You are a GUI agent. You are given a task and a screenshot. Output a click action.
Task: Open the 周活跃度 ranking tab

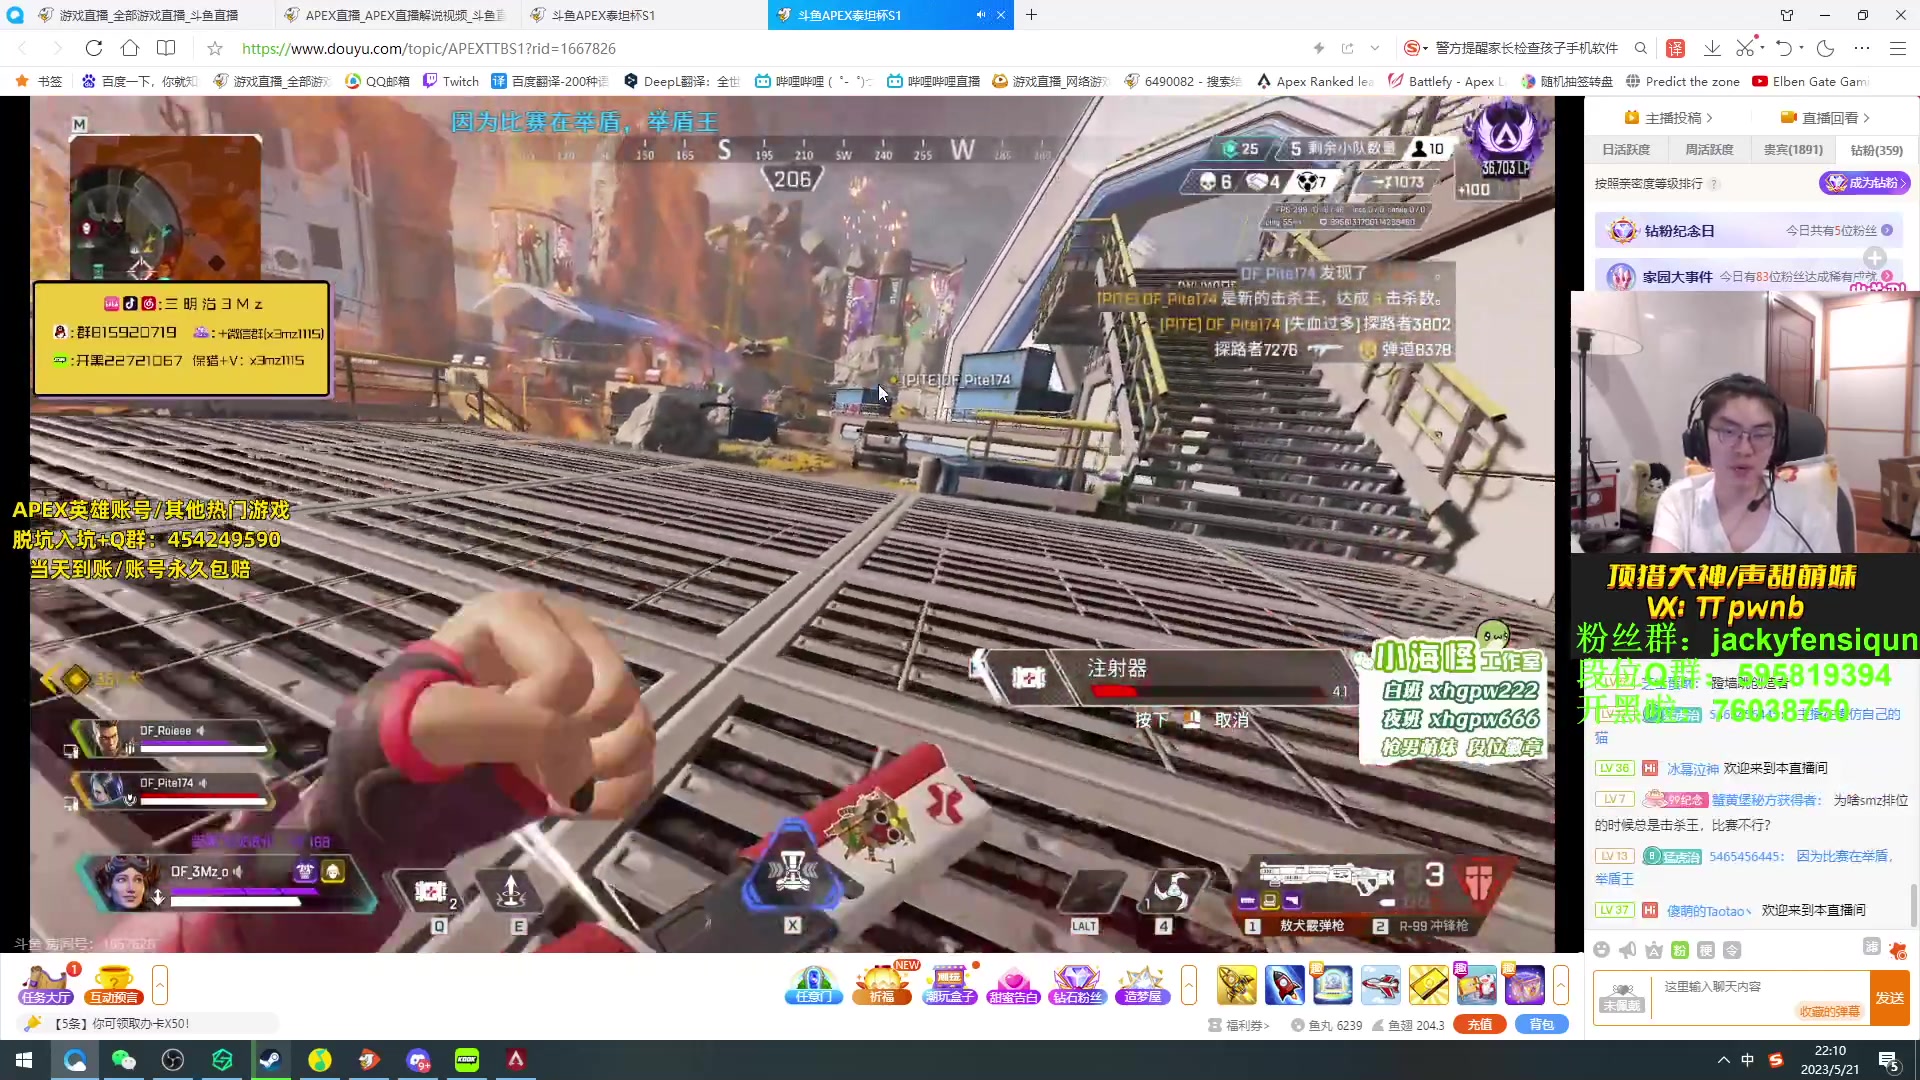1709,150
